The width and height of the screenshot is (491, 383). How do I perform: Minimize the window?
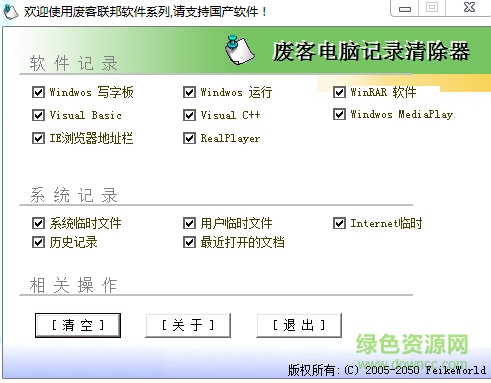[x=405, y=8]
